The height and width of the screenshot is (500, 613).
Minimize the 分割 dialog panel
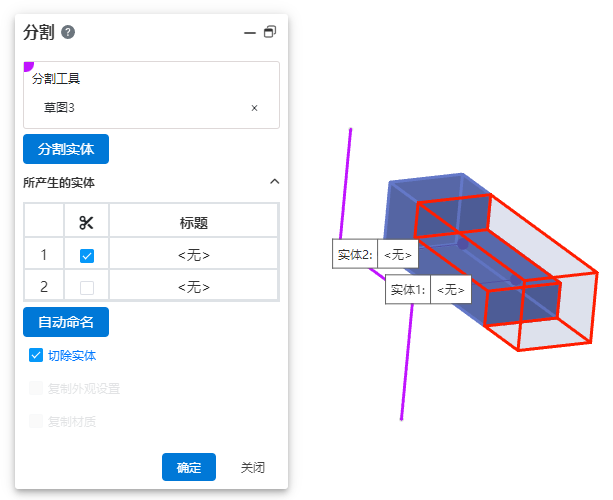pos(250,32)
